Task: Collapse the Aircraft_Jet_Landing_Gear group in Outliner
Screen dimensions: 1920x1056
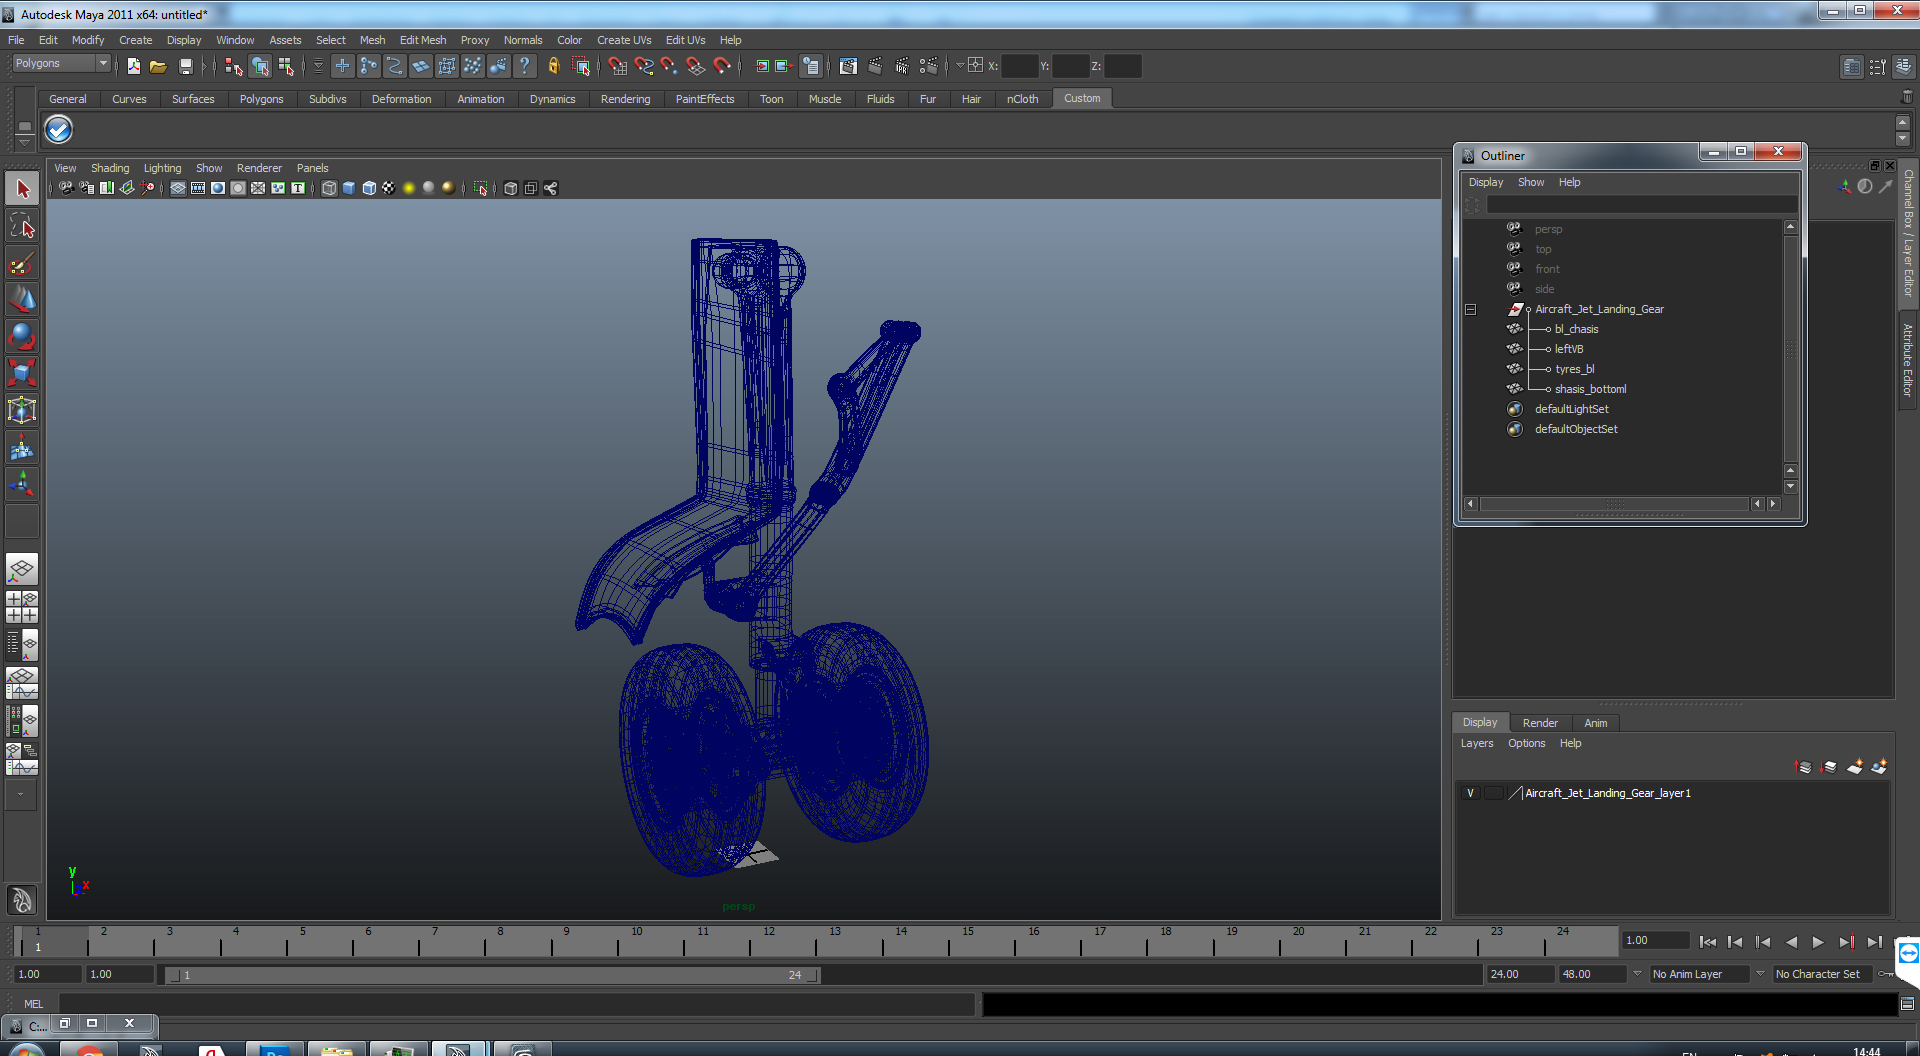Action: 1471,310
